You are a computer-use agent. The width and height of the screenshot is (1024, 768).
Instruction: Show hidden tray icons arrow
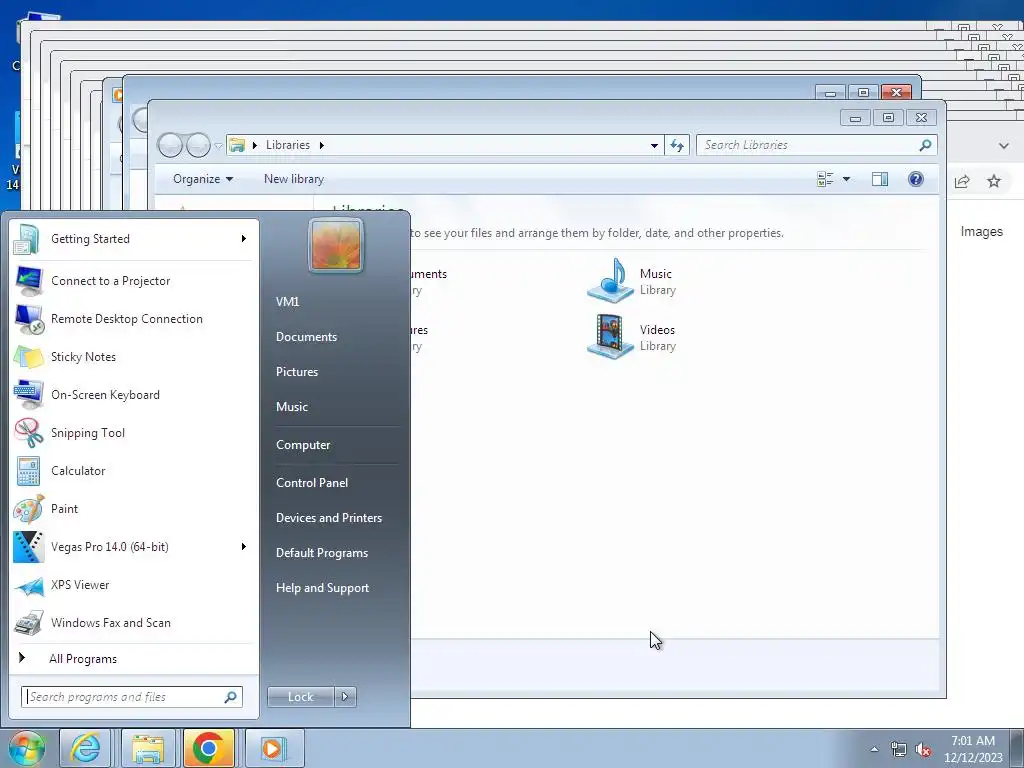coord(874,750)
